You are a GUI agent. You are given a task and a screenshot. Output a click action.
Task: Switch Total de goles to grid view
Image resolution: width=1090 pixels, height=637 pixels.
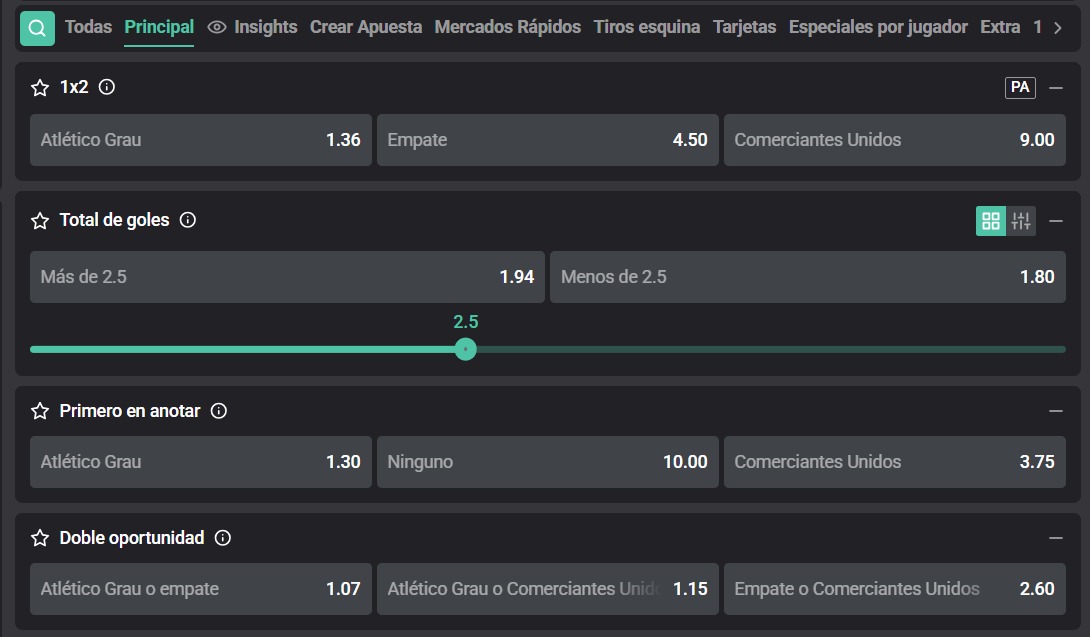pos(991,221)
